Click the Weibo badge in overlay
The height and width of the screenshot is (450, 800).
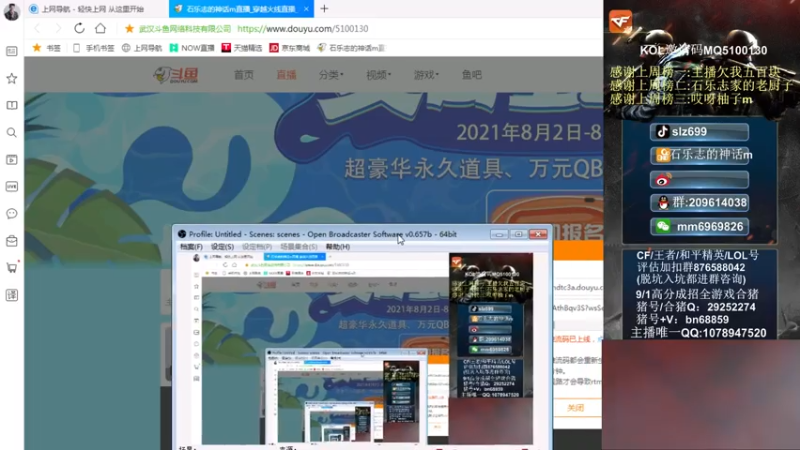tap(699, 180)
